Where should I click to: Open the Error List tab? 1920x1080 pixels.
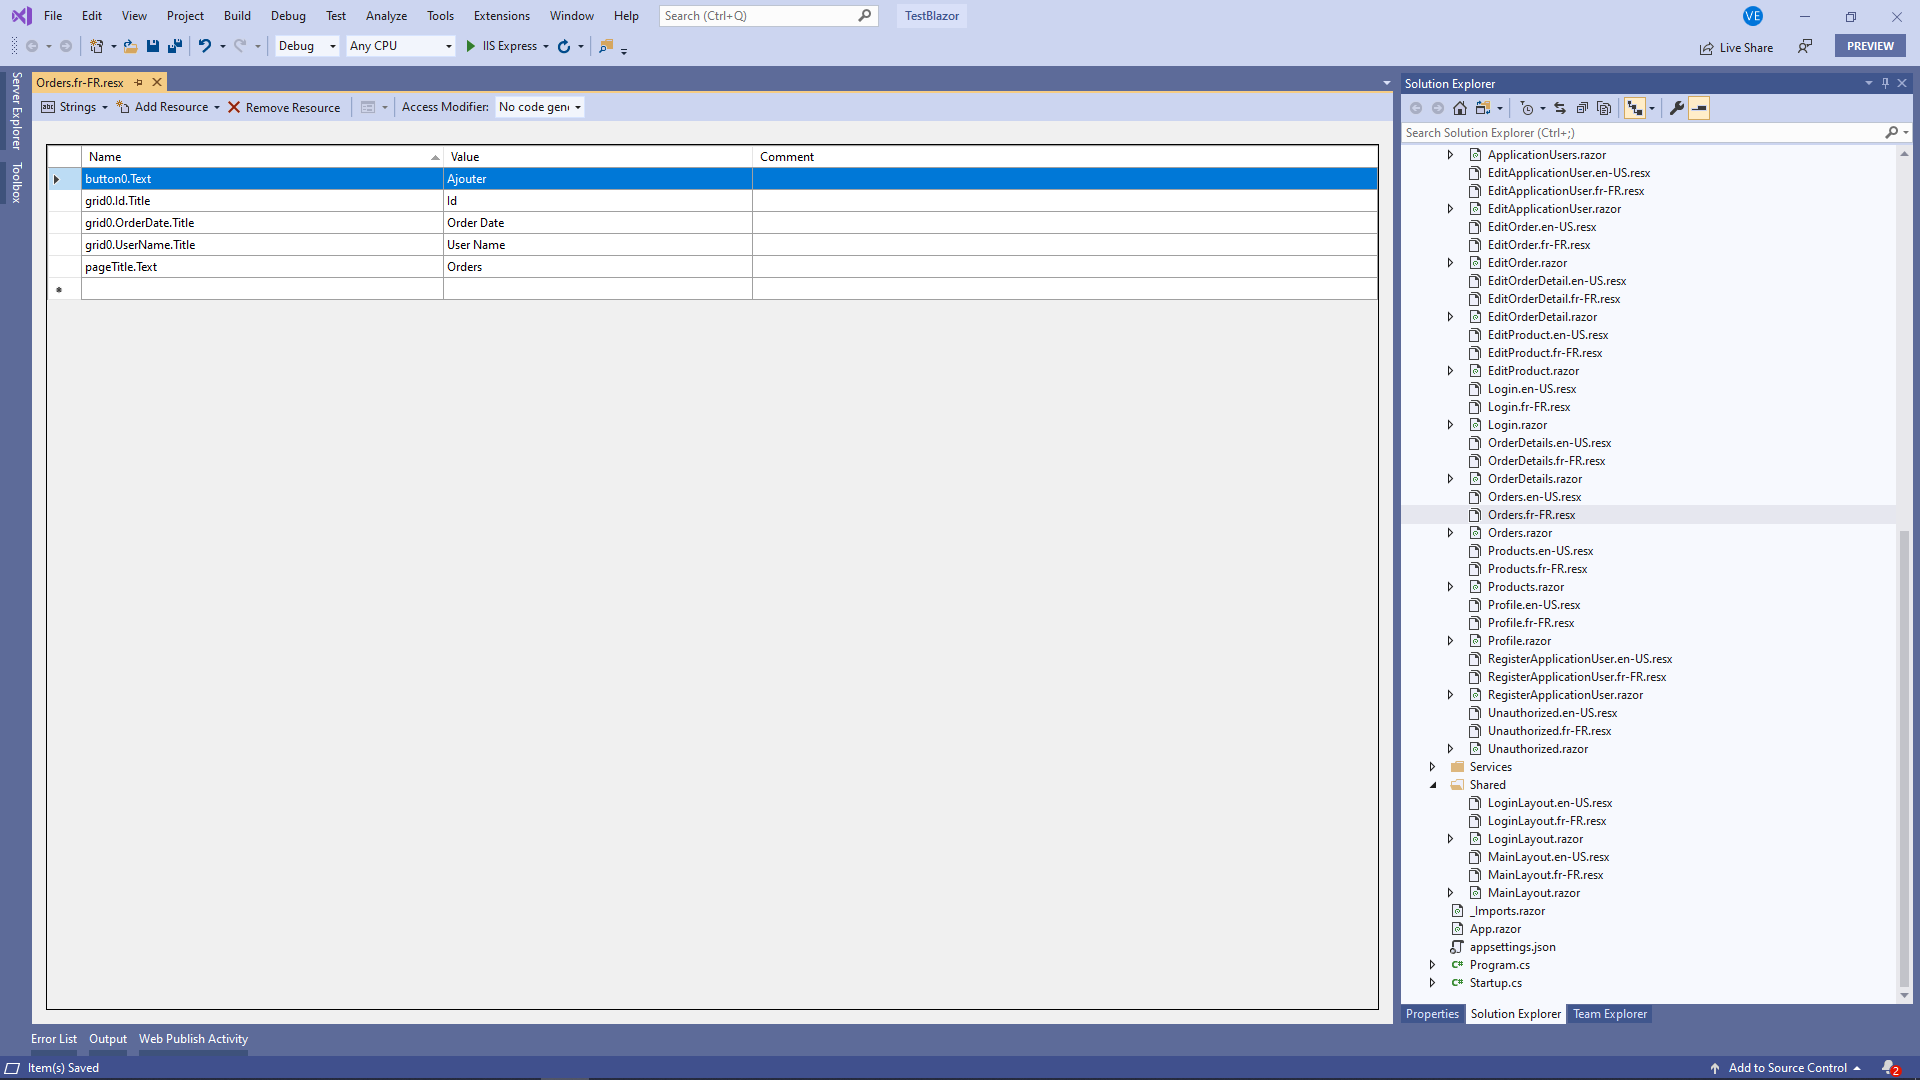(x=53, y=1039)
